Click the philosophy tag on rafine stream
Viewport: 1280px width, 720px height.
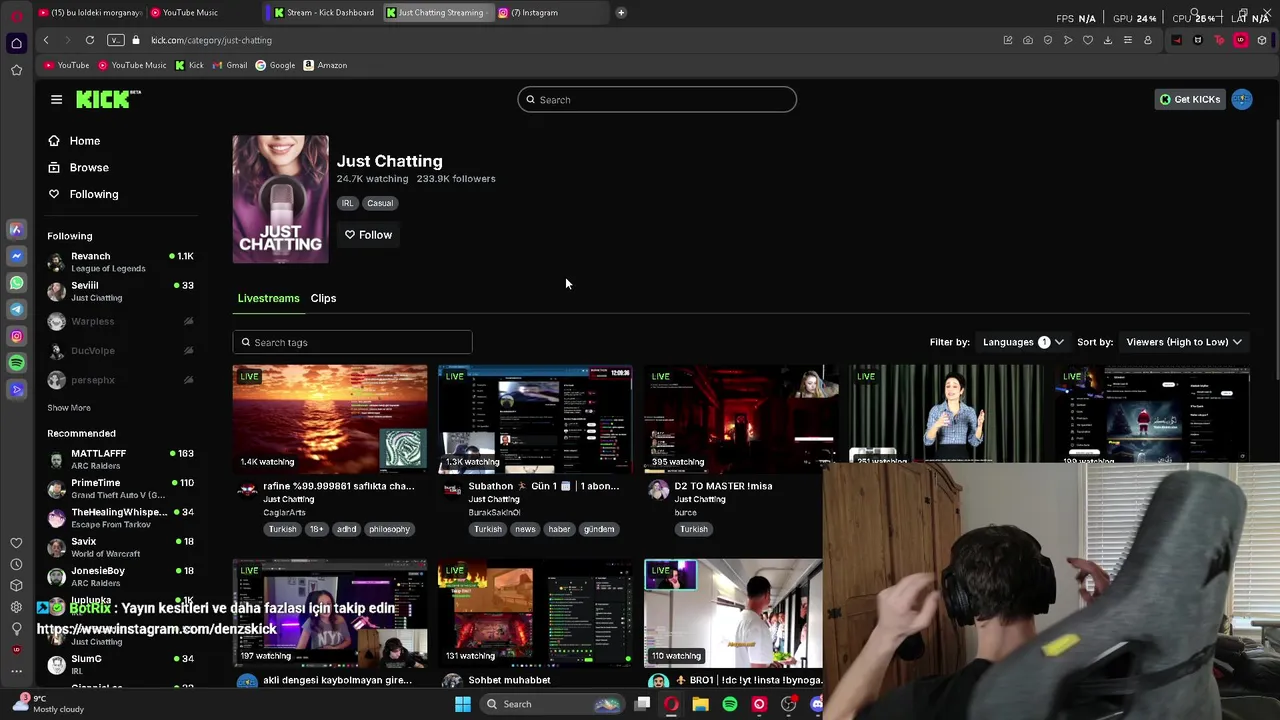[x=389, y=529]
